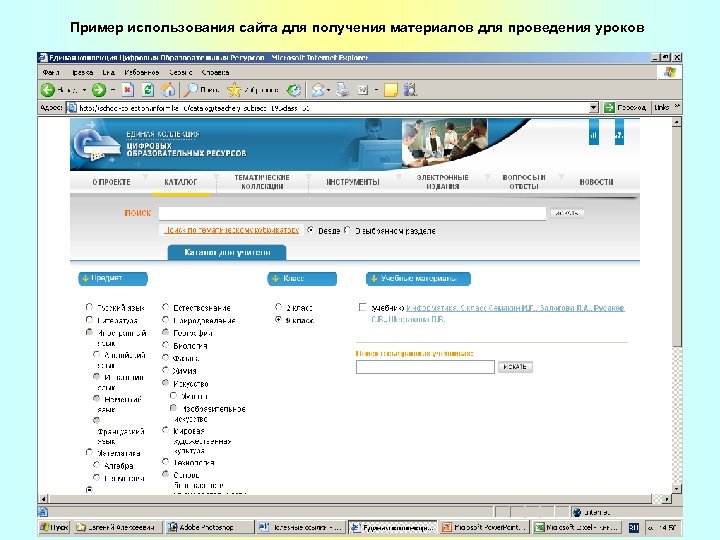This screenshot has height=540, width=720.
Task: Go to the Каталог site tab
Action: [x=181, y=182]
